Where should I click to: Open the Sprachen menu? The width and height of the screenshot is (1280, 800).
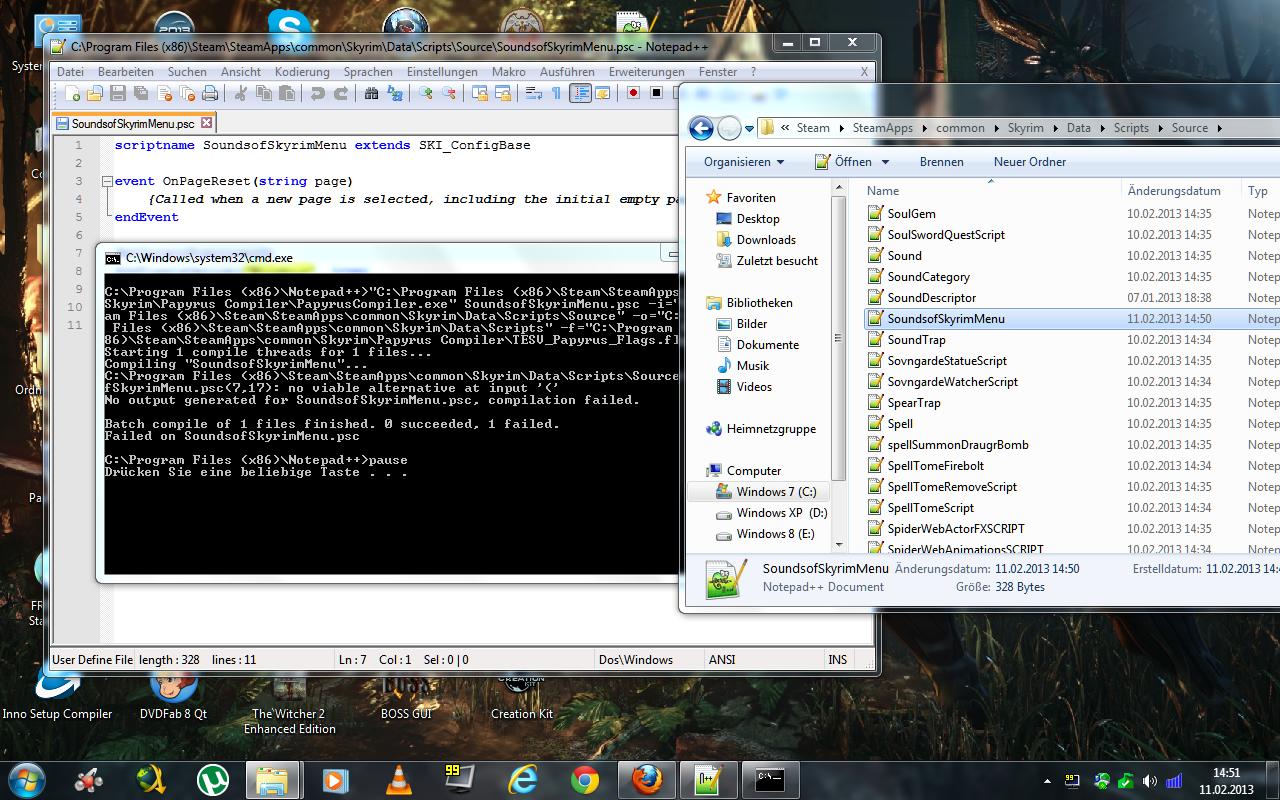[x=368, y=72]
